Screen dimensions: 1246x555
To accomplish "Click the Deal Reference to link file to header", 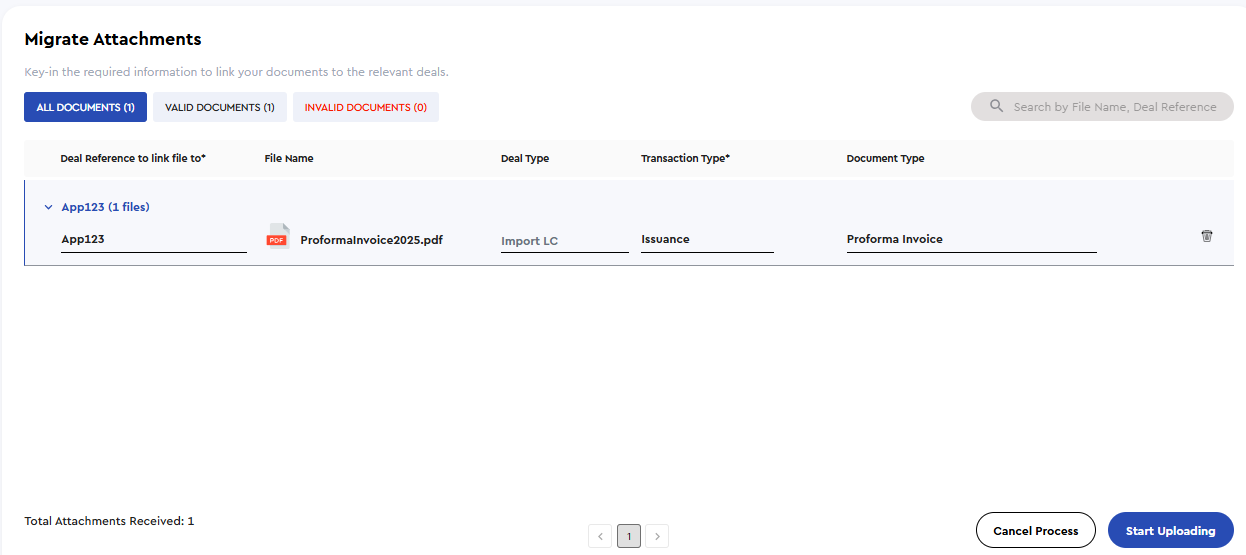I will click(x=133, y=158).
